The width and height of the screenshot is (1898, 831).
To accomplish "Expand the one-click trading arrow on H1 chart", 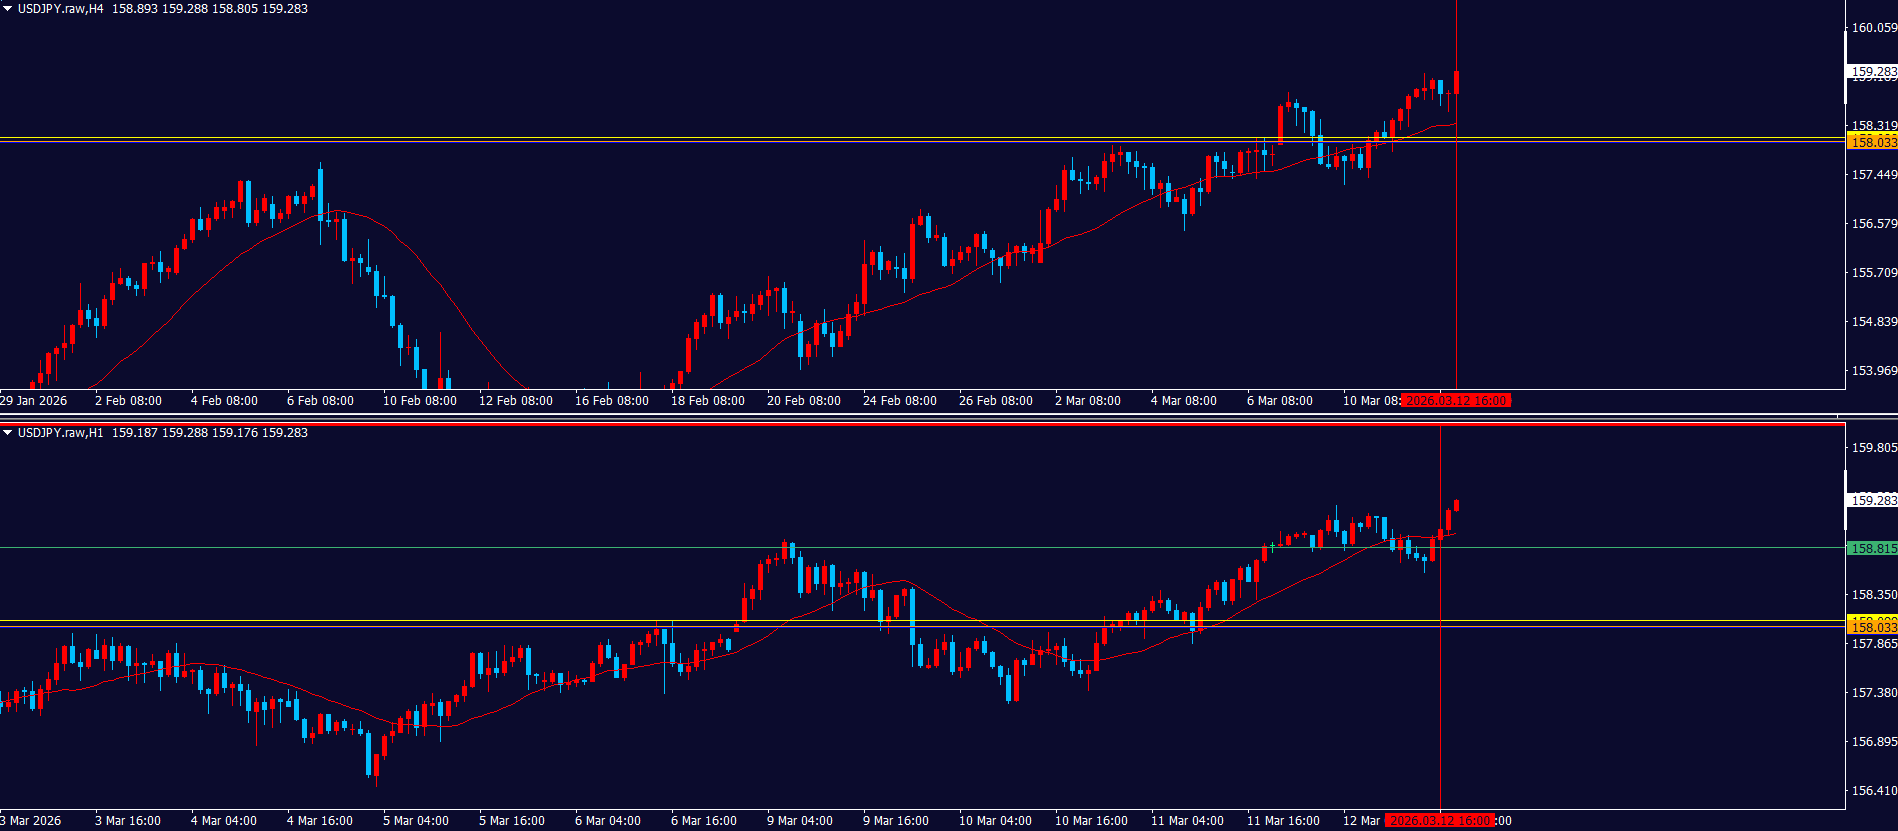I will point(8,433).
